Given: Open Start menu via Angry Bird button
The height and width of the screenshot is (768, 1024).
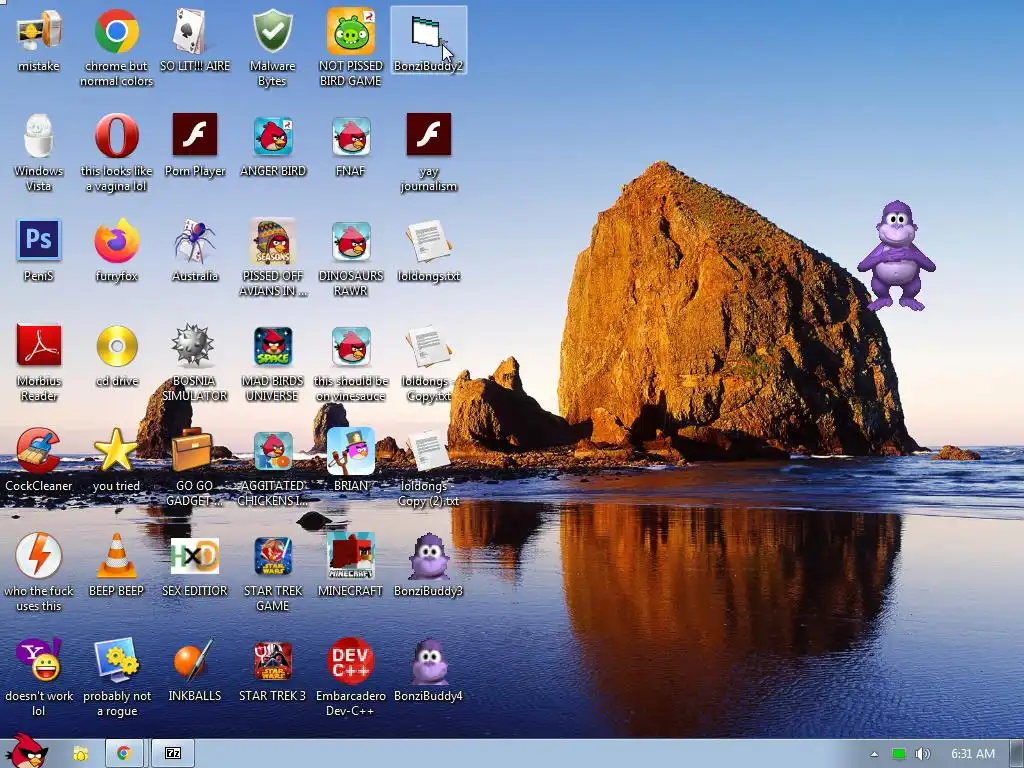Looking at the screenshot, I should click(26, 752).
